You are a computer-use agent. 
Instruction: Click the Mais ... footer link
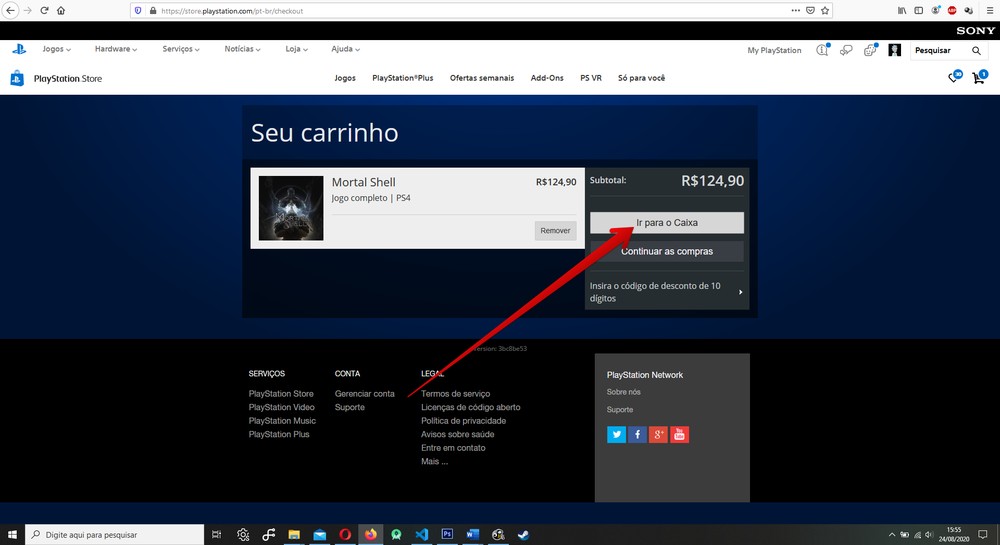(x=434, y=461)
